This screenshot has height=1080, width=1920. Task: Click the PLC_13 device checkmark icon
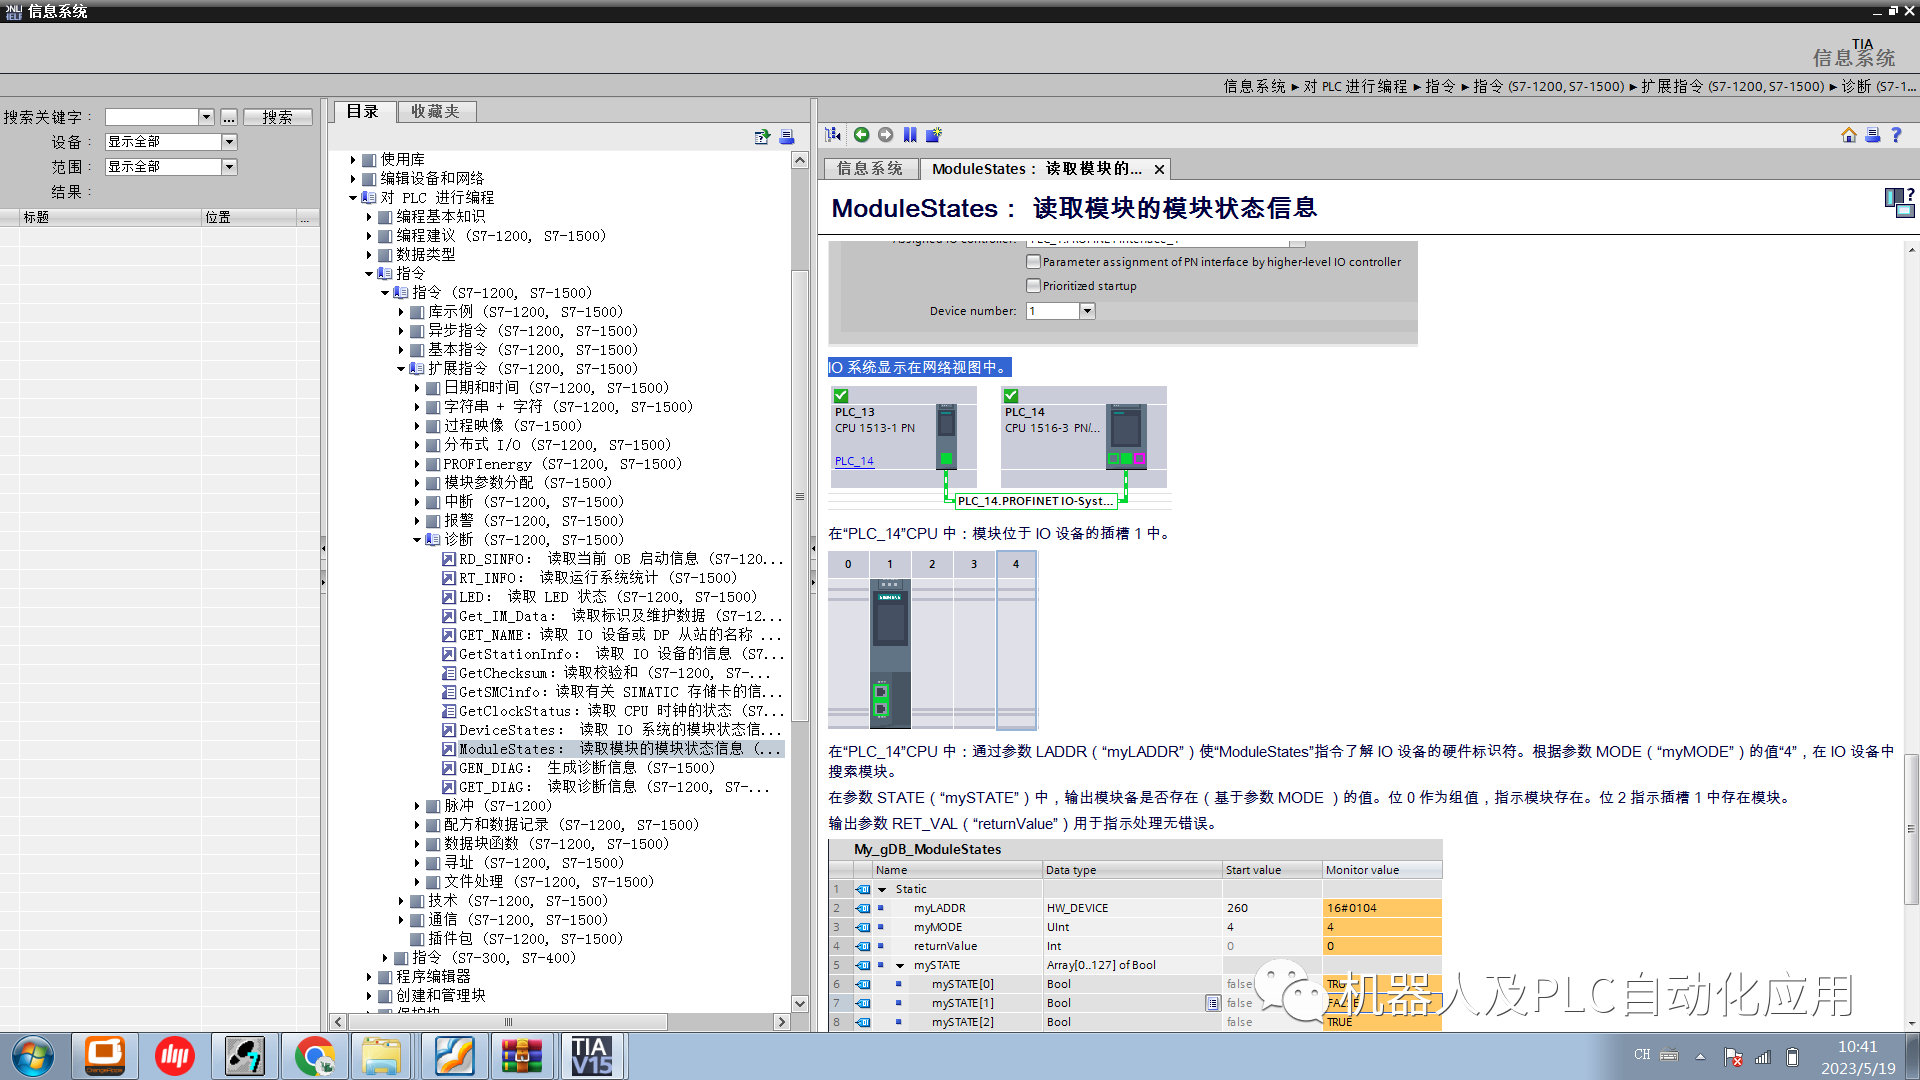click(x=841, y=396)
